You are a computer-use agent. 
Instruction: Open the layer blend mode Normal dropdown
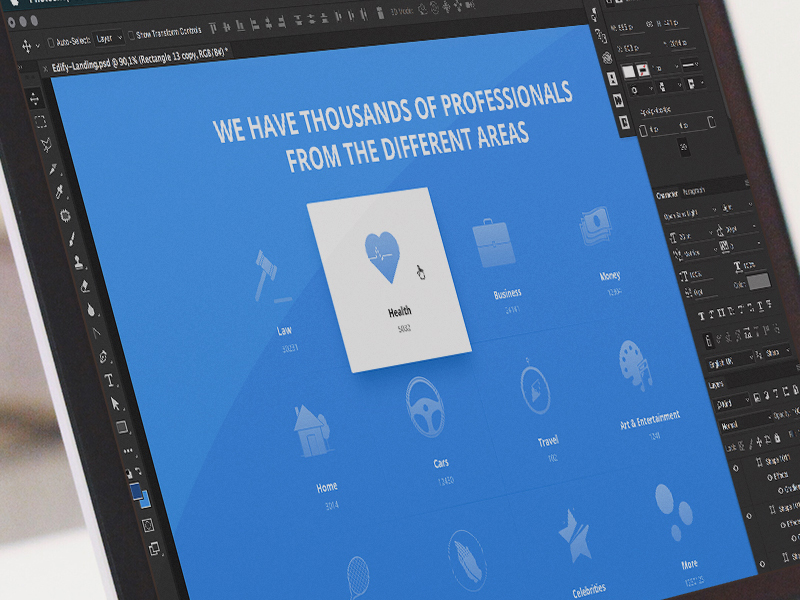[x=744, y=422]
